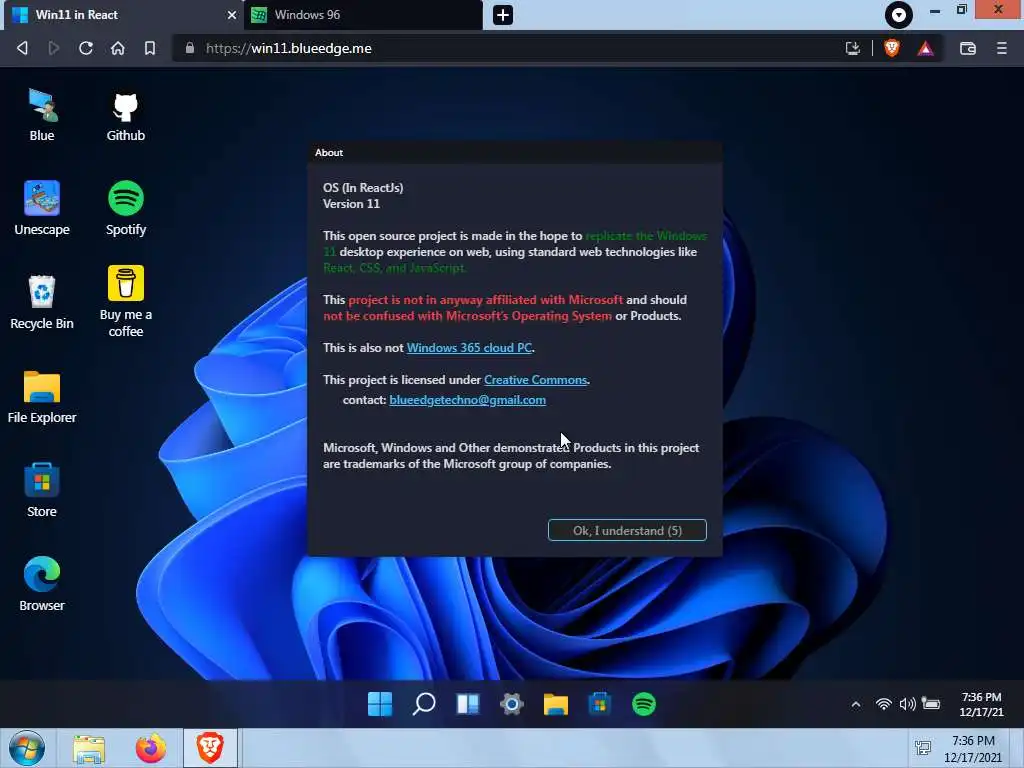The width and height of the screenshot is (1024, 768).
Task: Click the browser forward arrow
Action: [x=54, y=48]
